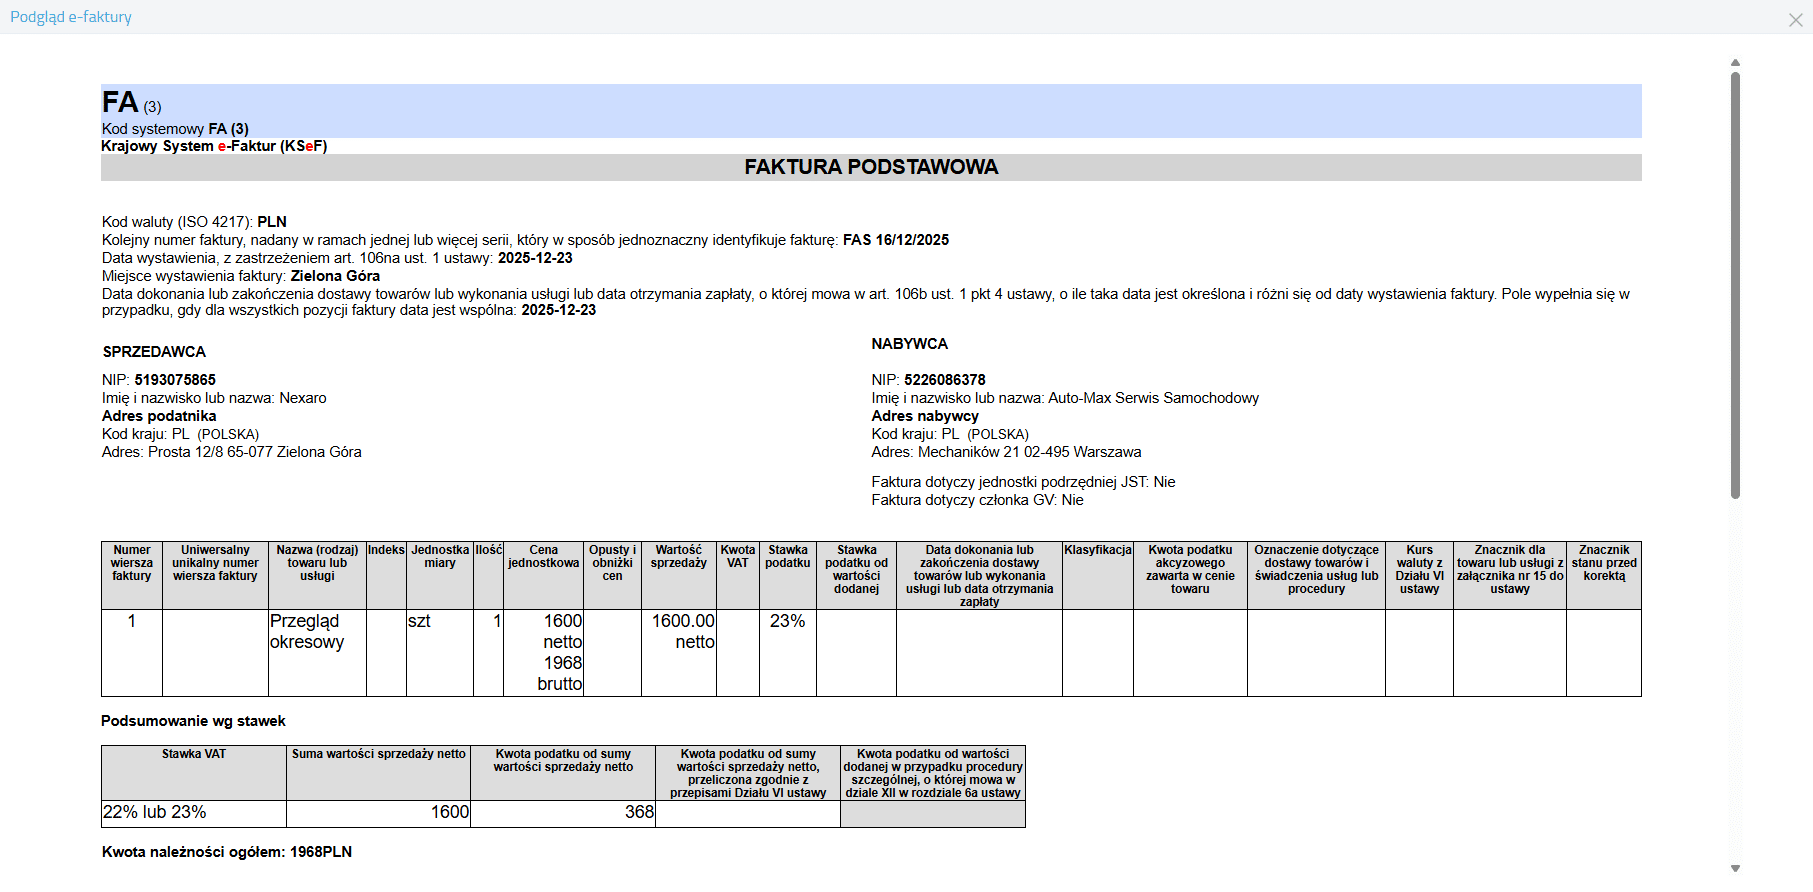Click the 'Cena jednostkowa' column header
Screen dimensions: 1813x892
(x=543, y=556)
